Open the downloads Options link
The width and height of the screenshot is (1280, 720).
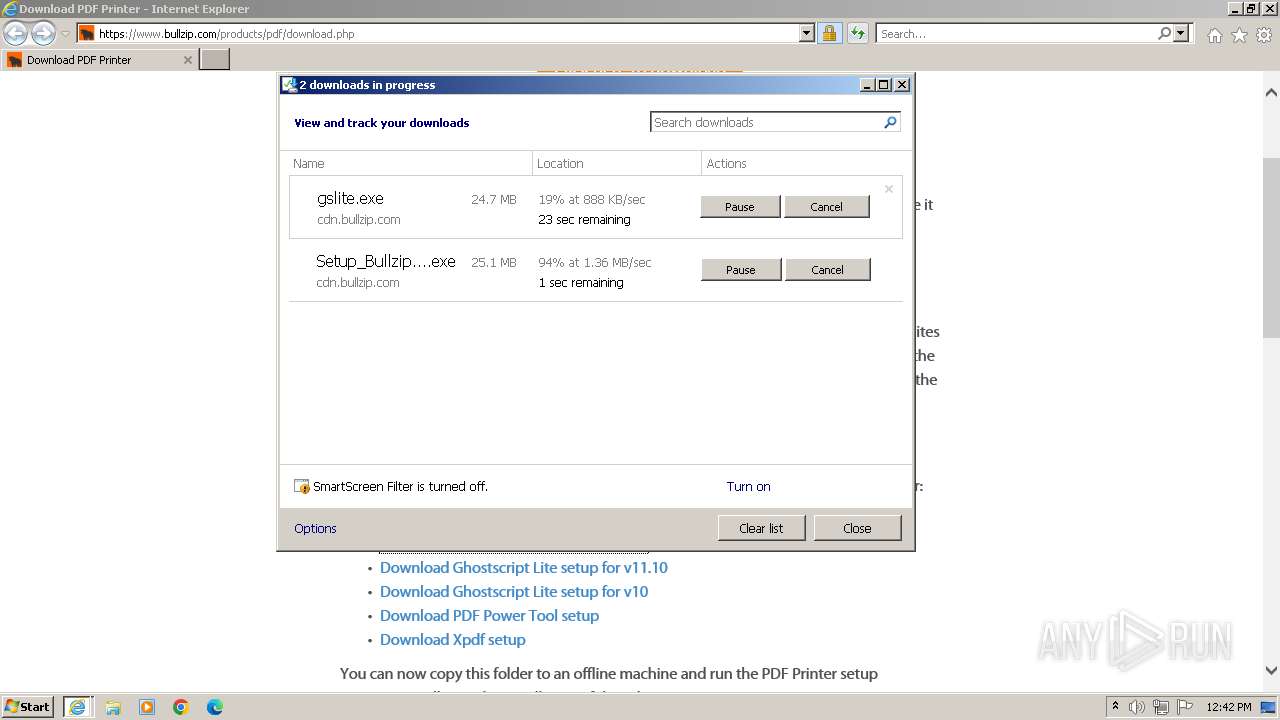coord(315,529)
